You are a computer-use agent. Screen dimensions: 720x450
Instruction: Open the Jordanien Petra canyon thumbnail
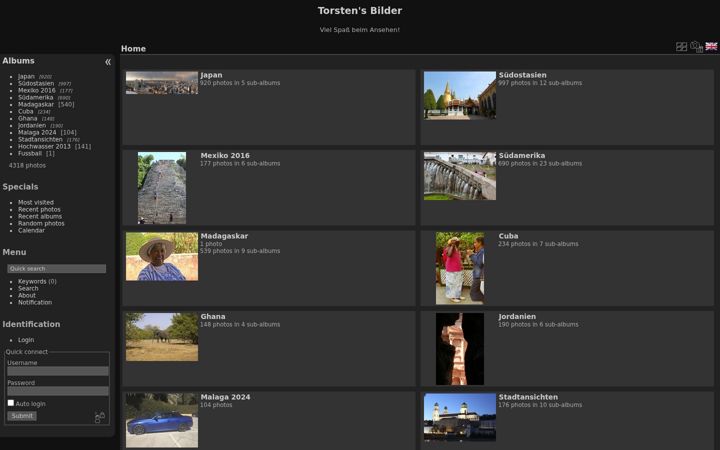click(460, 349)
